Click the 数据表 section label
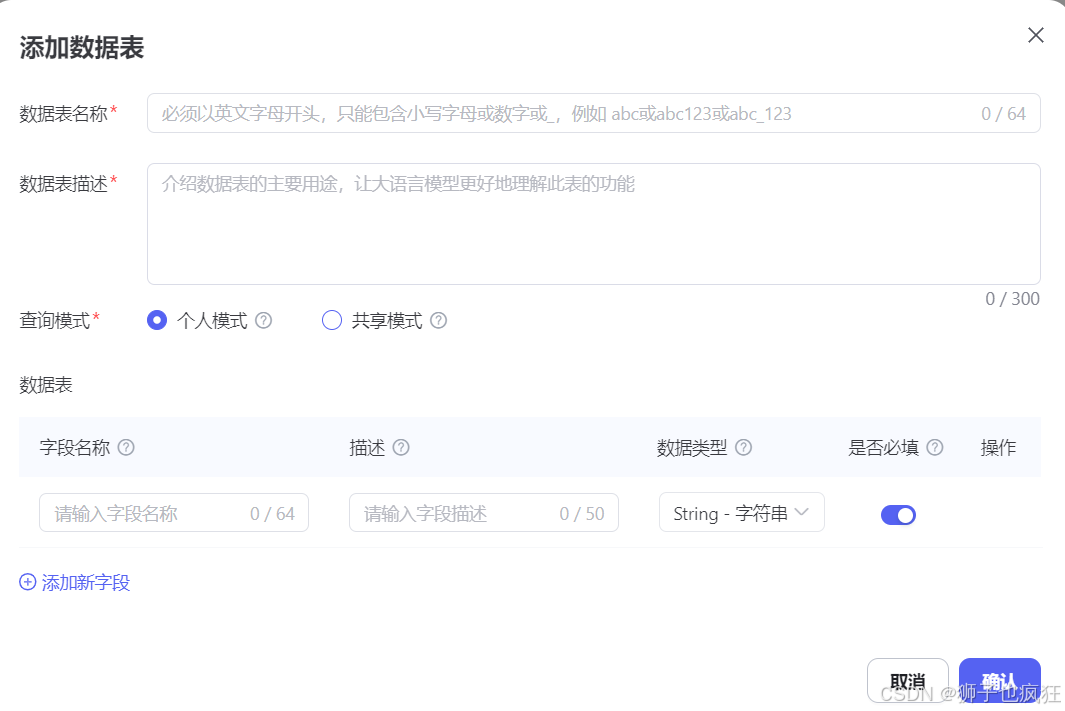This screenshot has width=1065, height=711. [46, 385]
